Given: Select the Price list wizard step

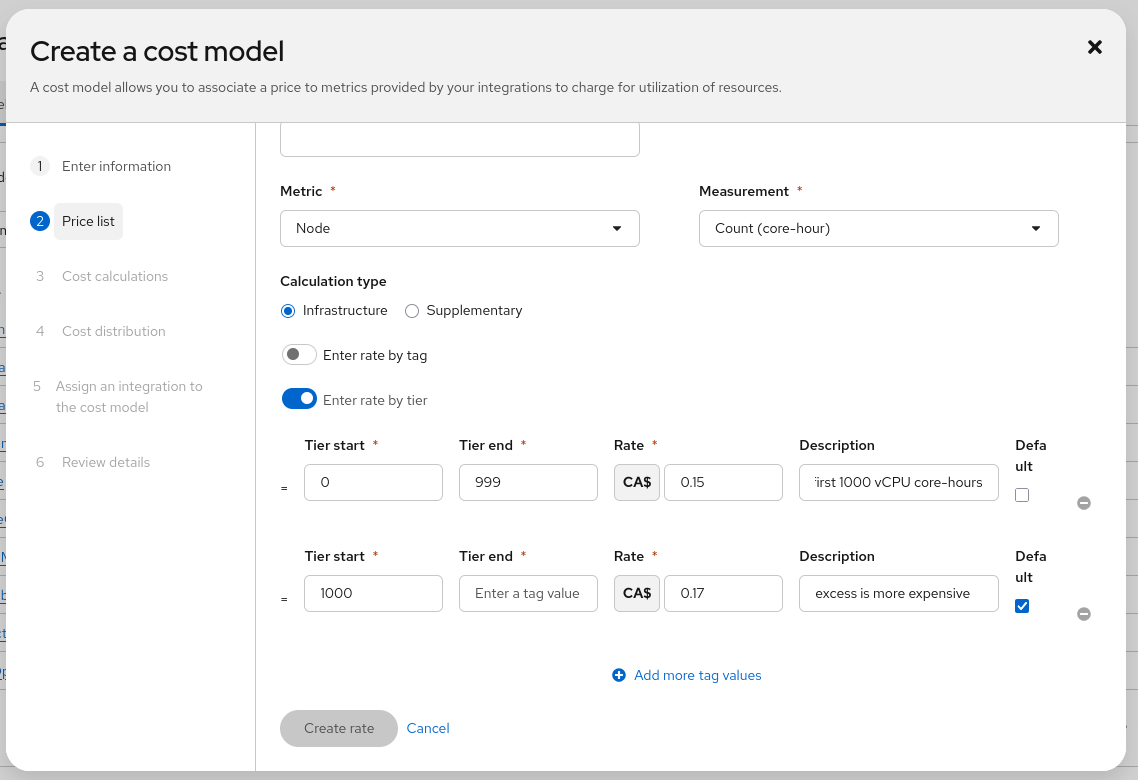Looking at the screenshot, I should pyautogui.click(x=88, y=221).
